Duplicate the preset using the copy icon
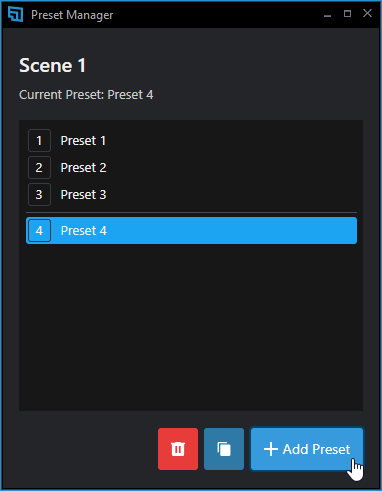382x491 pixels. 224,449
